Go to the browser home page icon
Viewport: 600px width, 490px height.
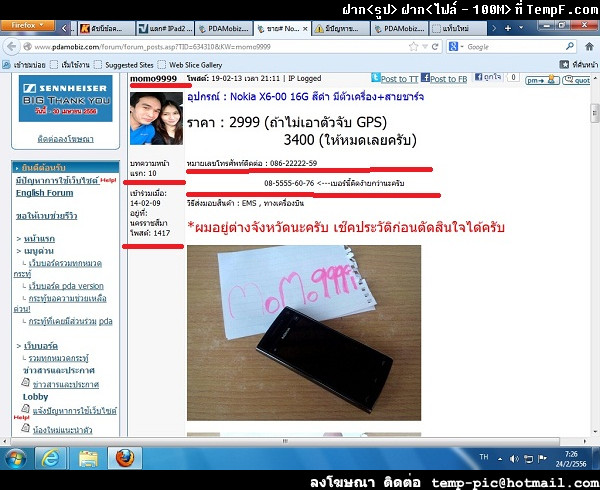(589, 47)
